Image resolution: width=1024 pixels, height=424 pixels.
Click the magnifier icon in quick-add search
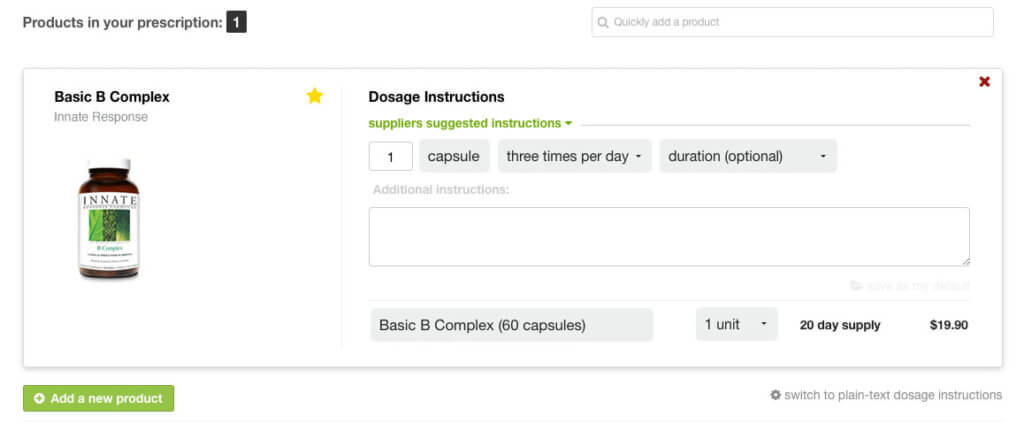603,22
